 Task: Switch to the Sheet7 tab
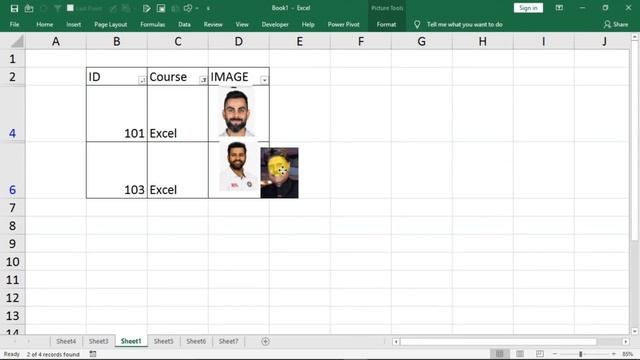pyautogui.click(x=228, y=341)
